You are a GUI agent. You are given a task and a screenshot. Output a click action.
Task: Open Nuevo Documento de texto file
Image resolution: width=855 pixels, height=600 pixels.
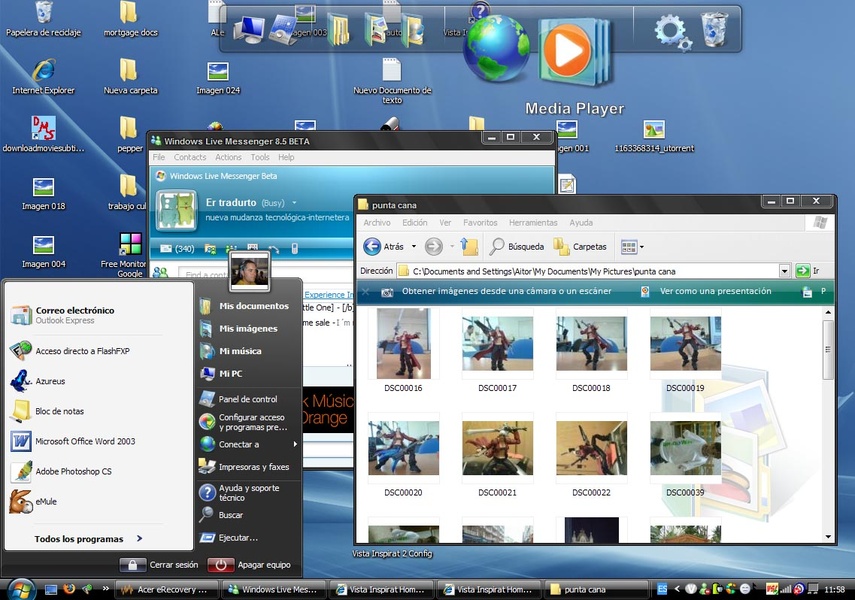(392, 81)
